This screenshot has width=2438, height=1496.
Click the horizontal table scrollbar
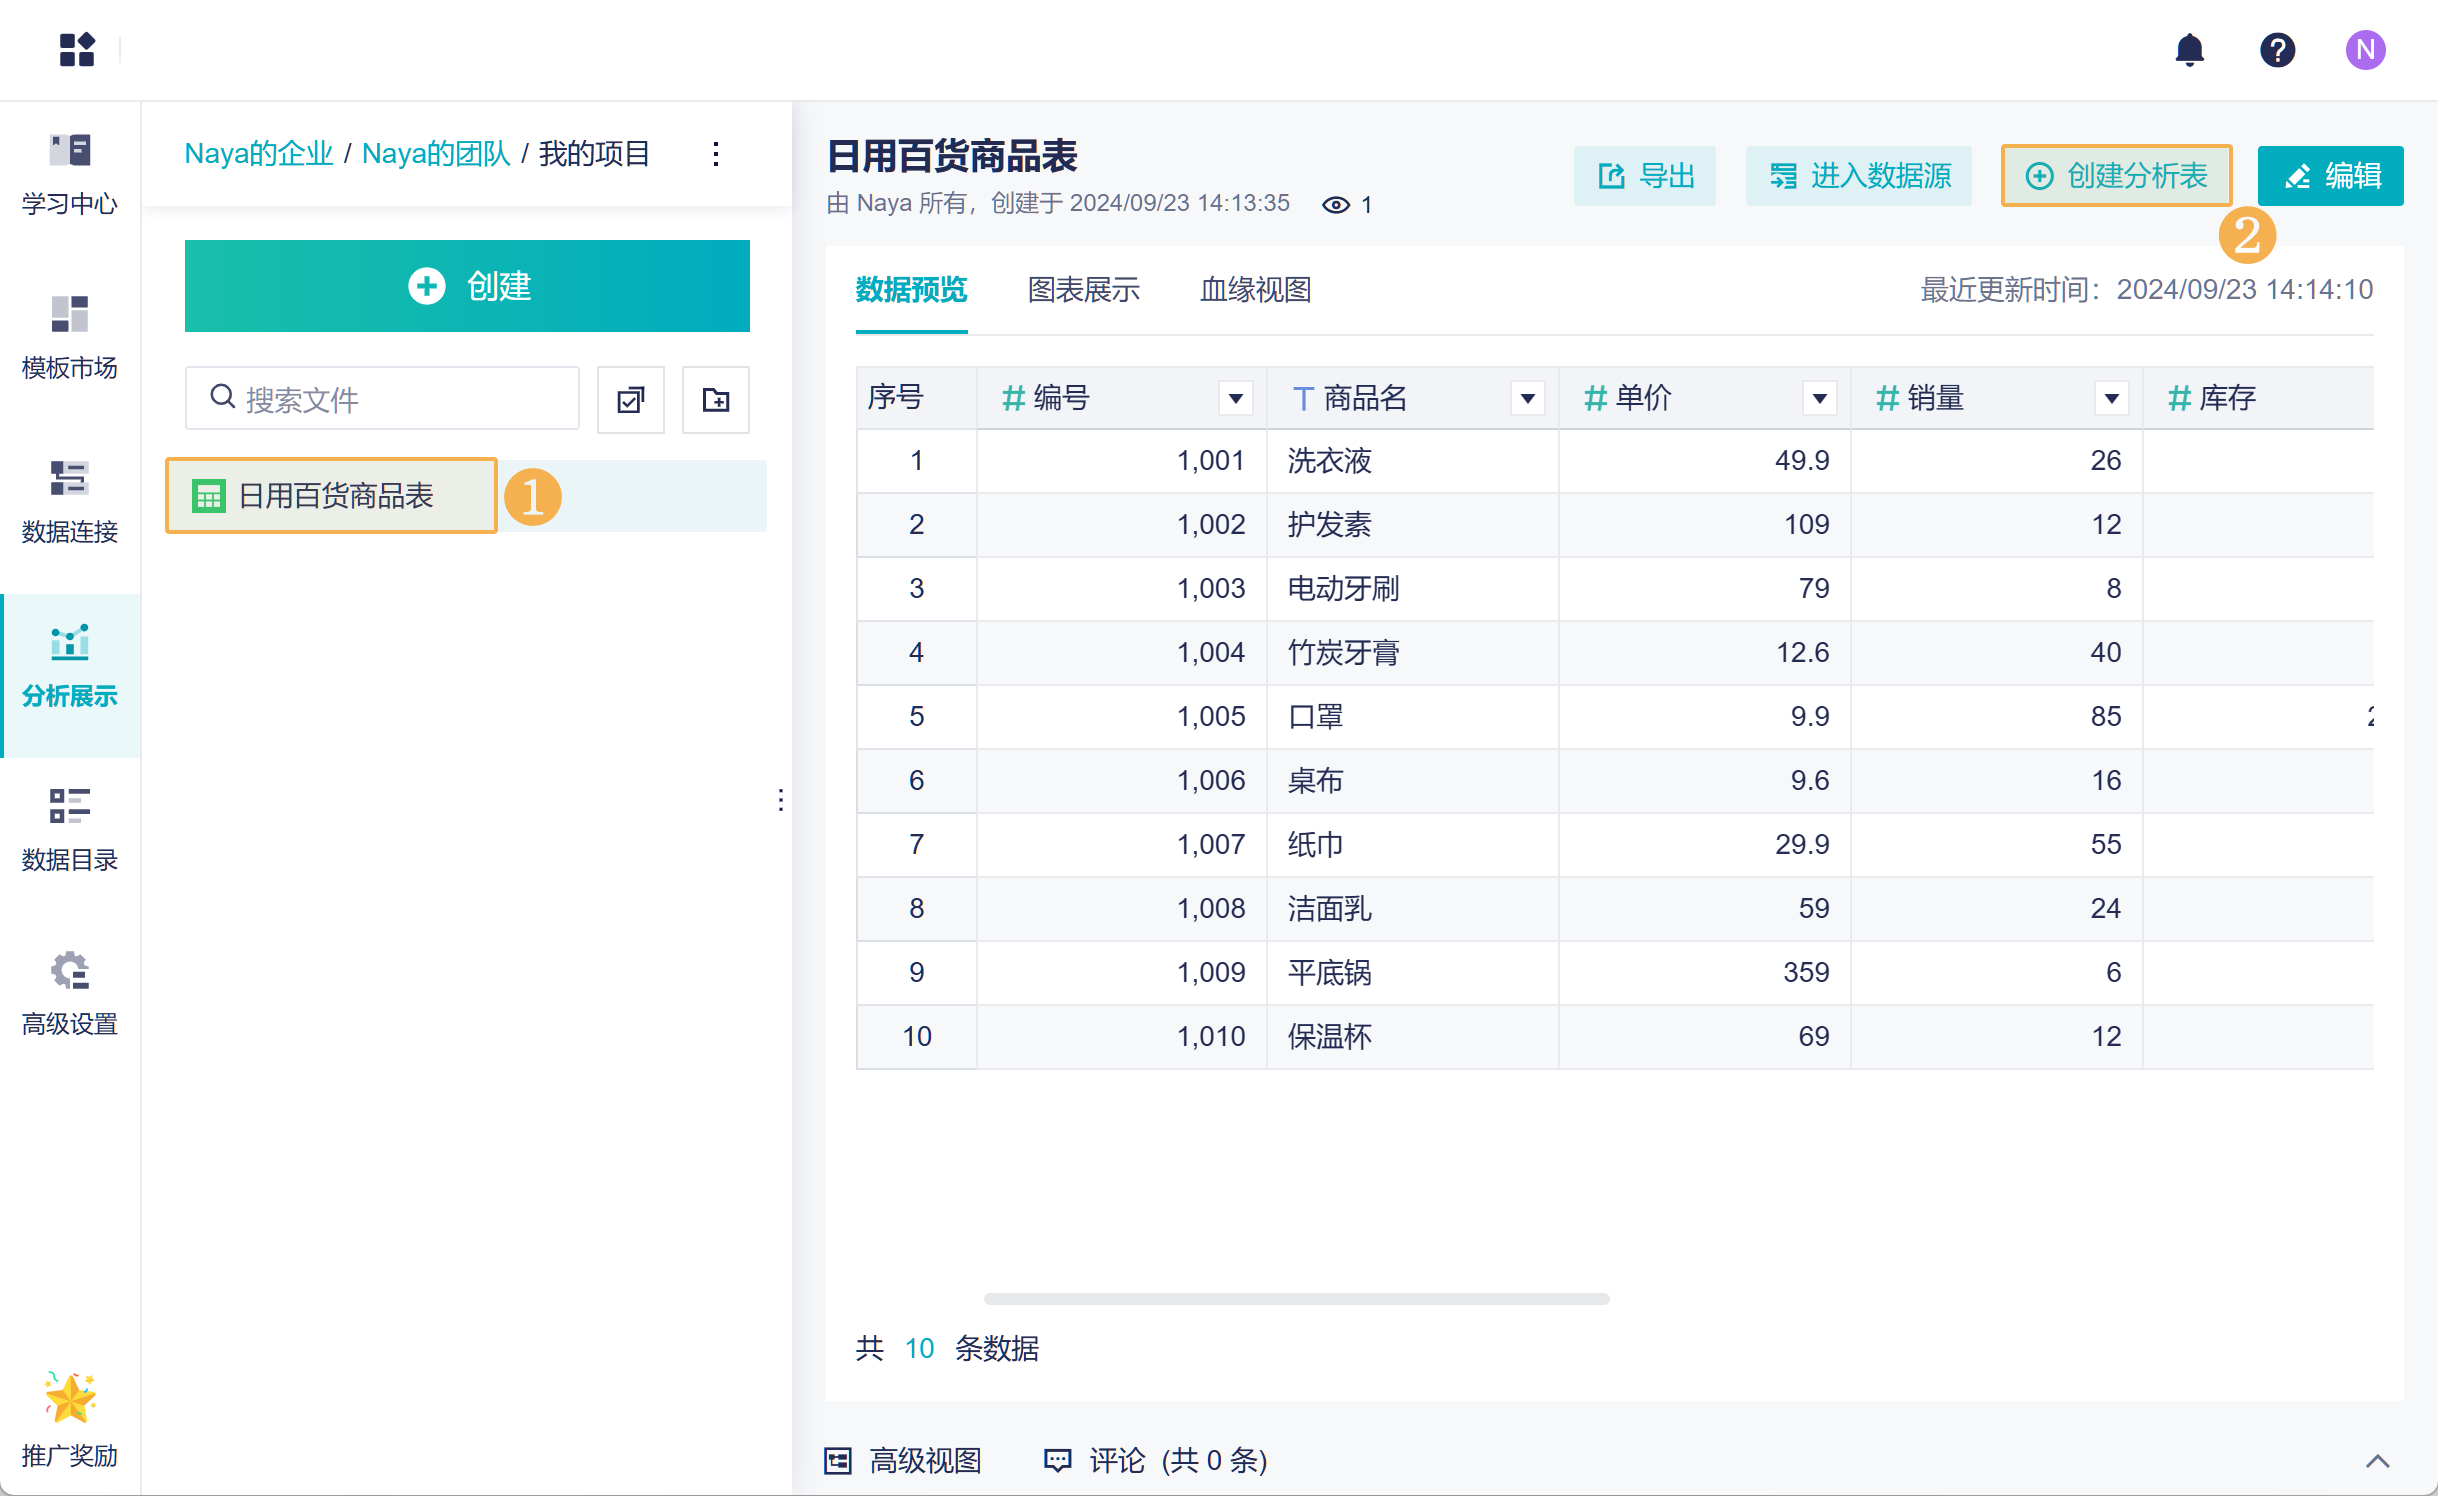[x=1296, y=1298]
